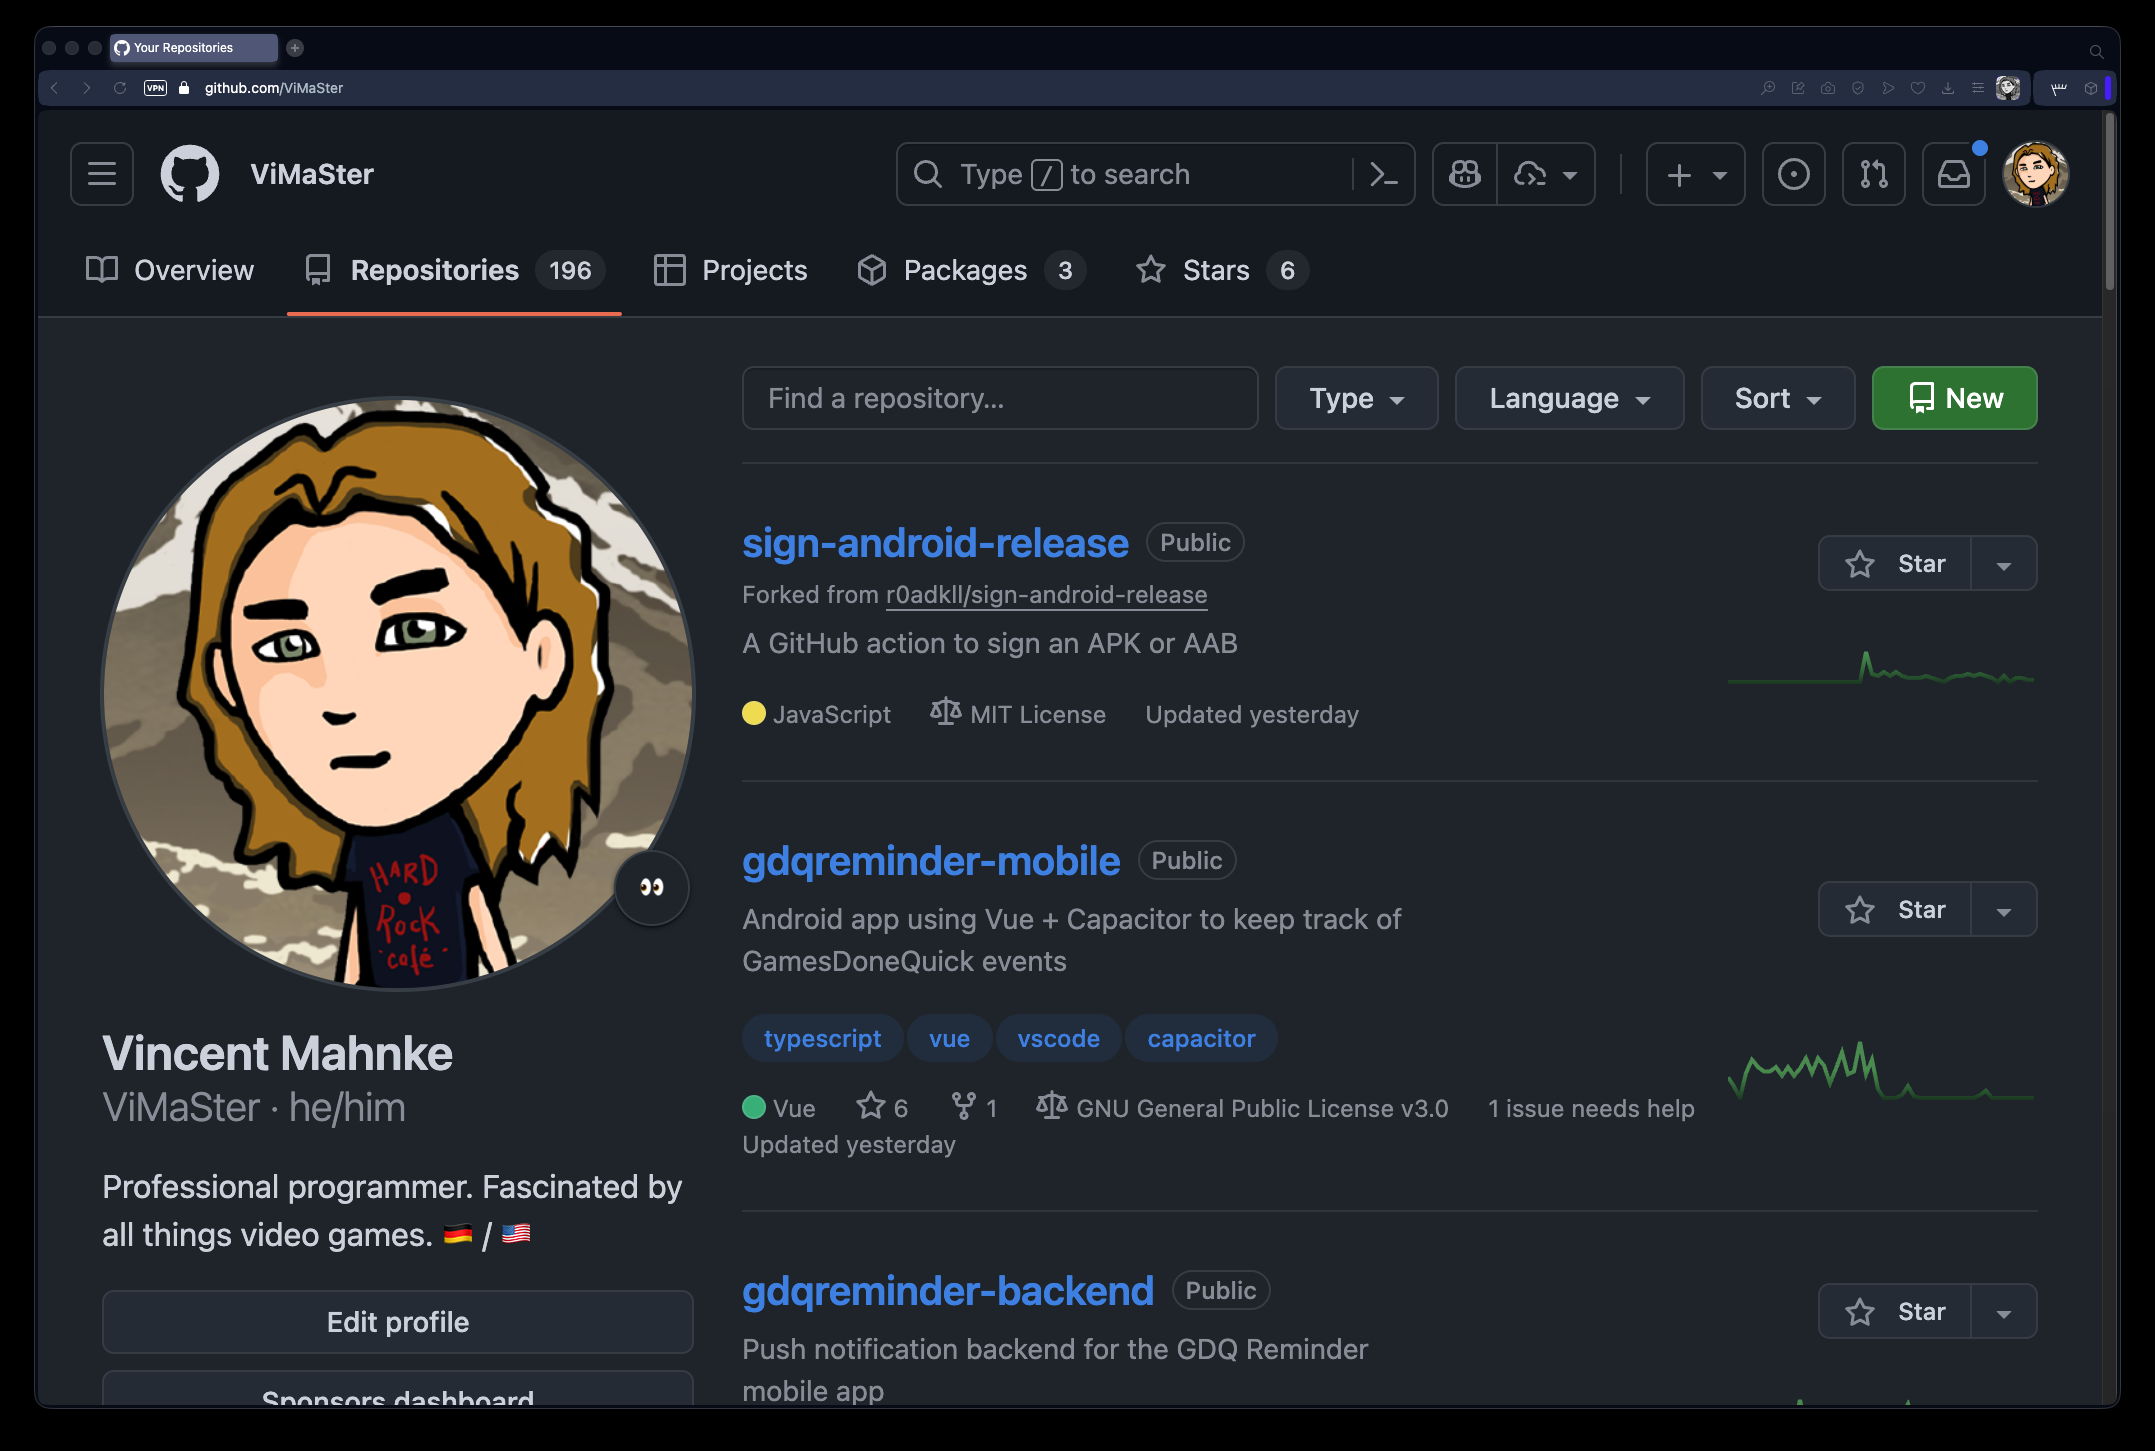
Task: Open the hamburger navigation menu
Action: click(x=102, y=174)
